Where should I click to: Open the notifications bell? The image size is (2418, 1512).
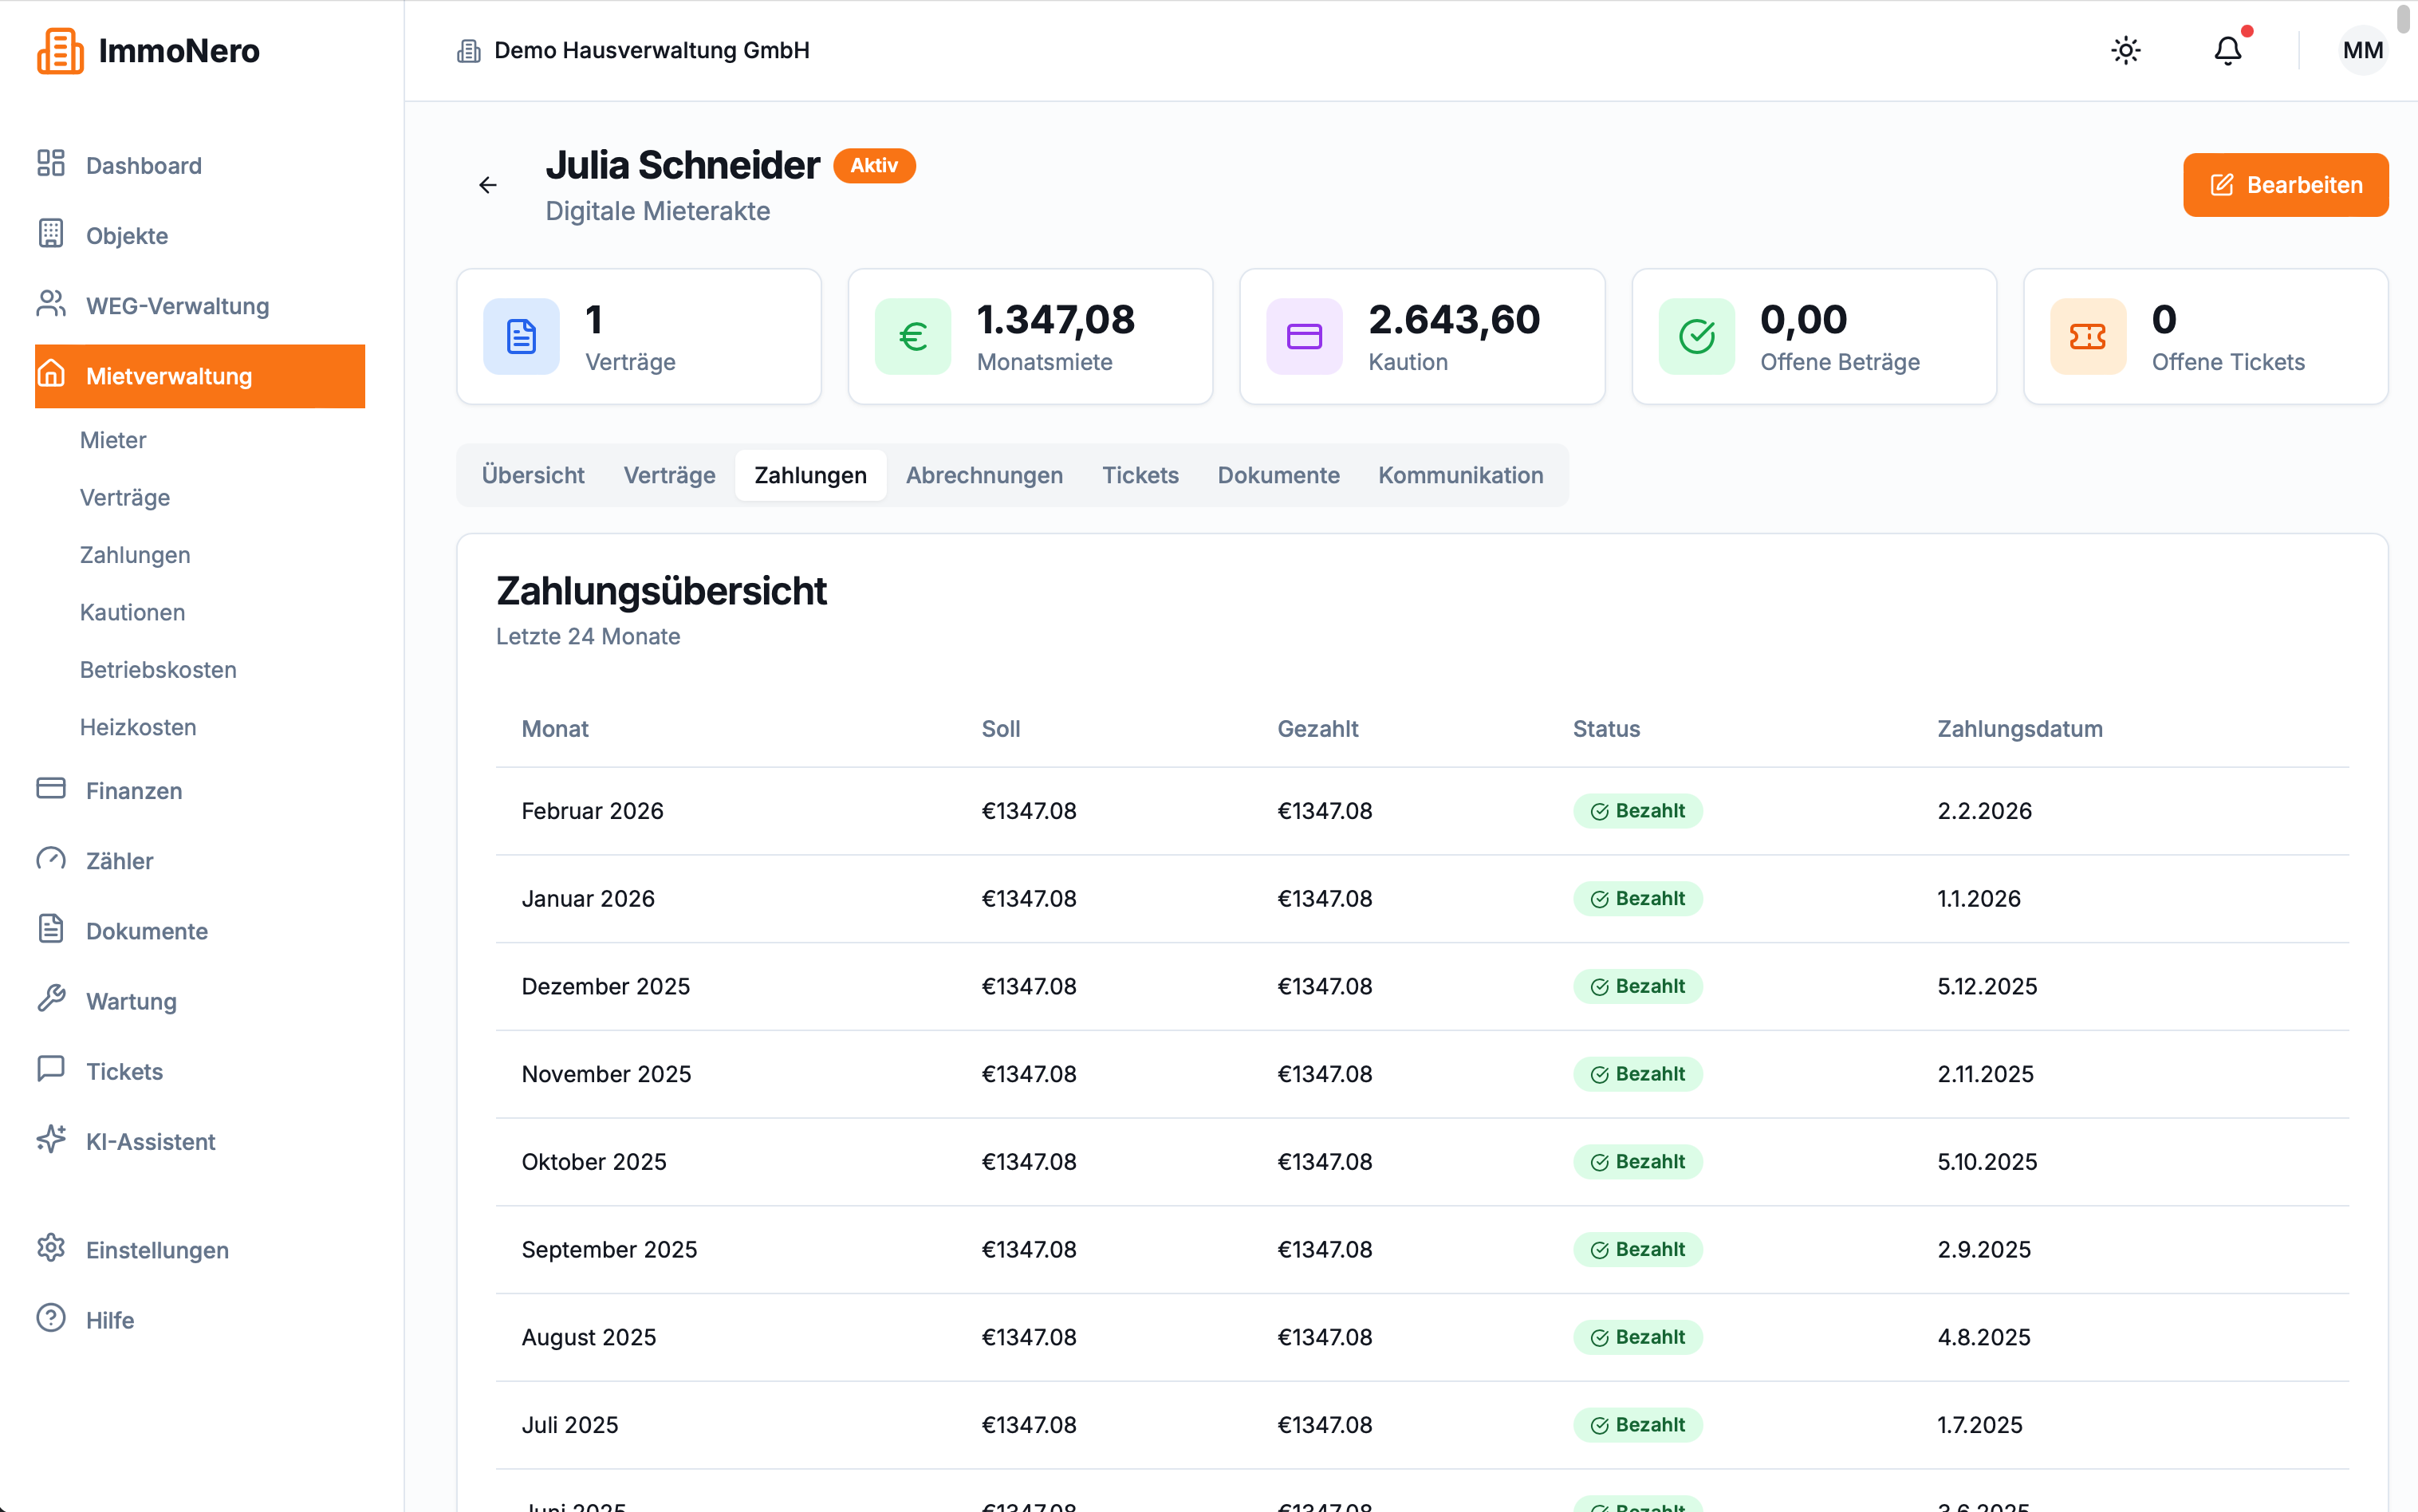(2227, 50)
